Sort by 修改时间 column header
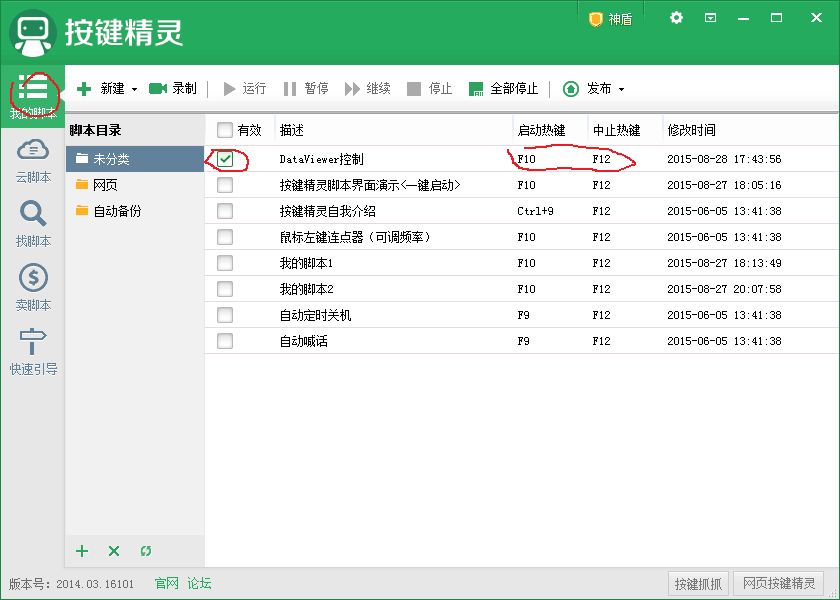This screenshot has height=600, width=840. (751, 130)
